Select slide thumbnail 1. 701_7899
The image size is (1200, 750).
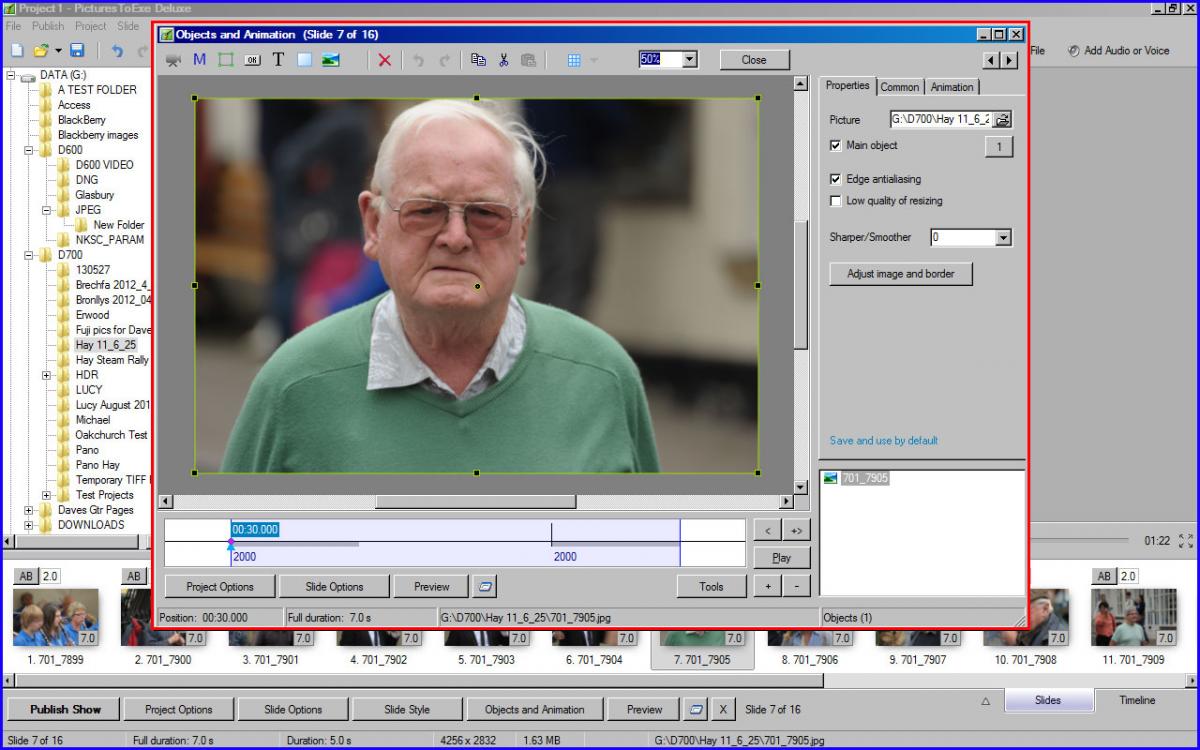coord(56,617)
